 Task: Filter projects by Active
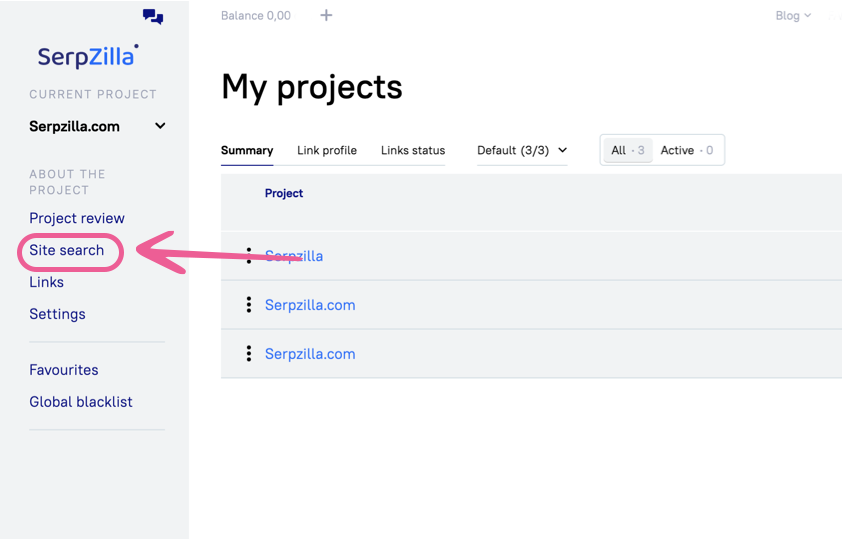[687, 150]
